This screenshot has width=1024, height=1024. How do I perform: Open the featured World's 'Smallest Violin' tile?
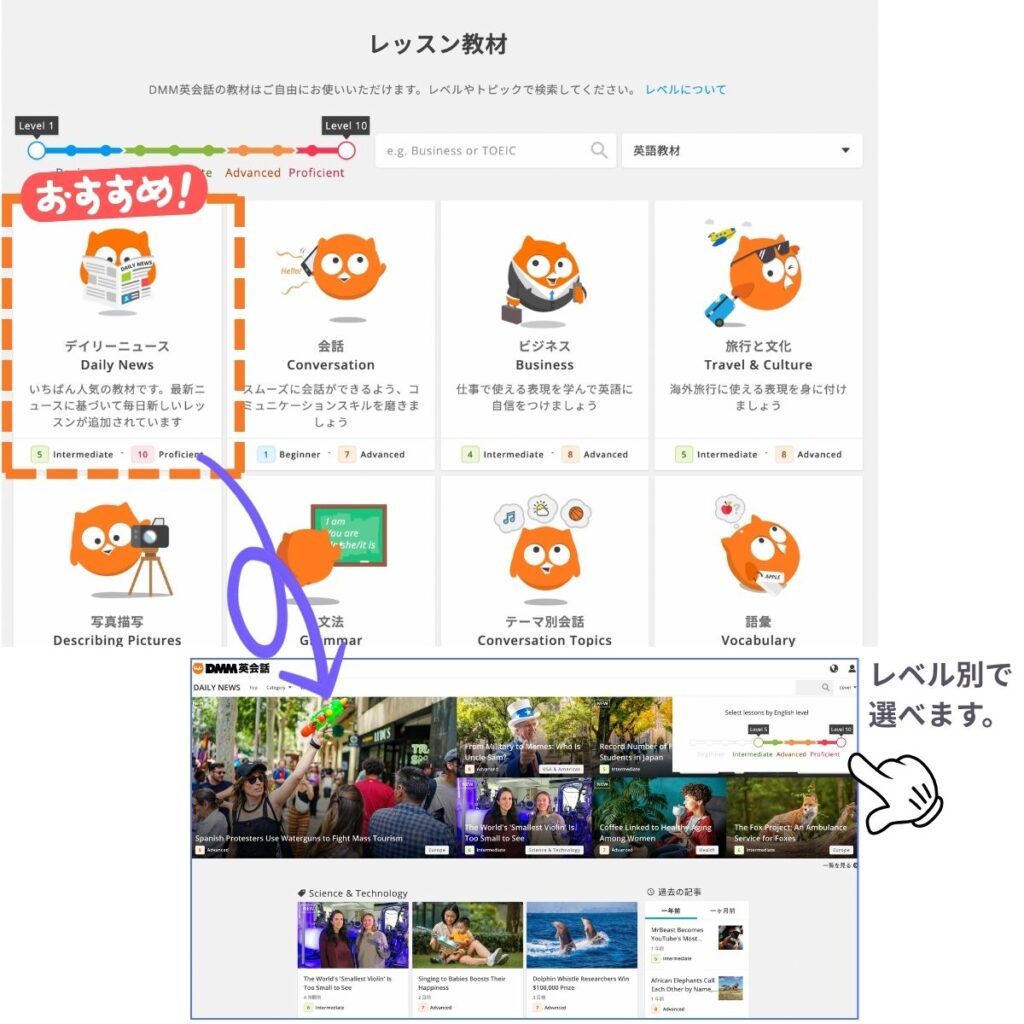point(524,817)
